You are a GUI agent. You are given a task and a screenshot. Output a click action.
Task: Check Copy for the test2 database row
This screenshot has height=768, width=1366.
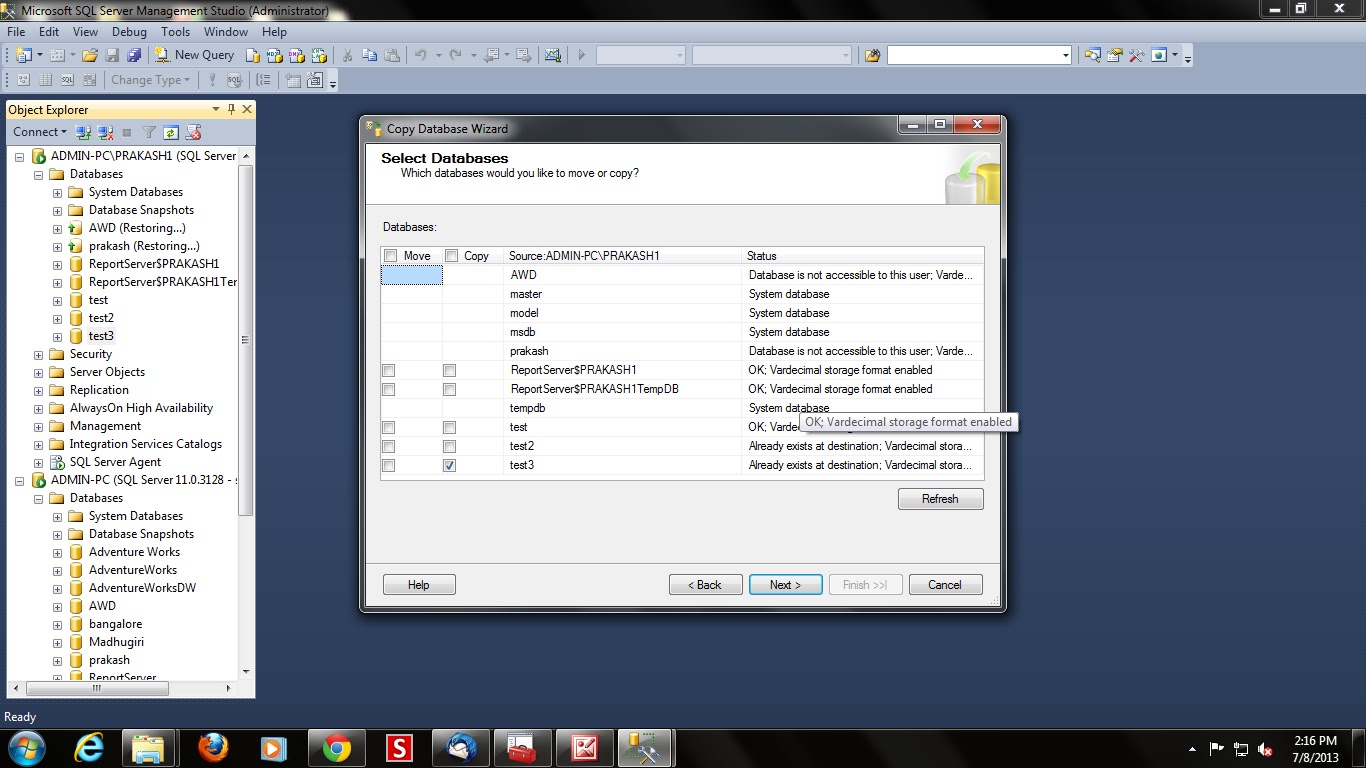tap(449, 447)
